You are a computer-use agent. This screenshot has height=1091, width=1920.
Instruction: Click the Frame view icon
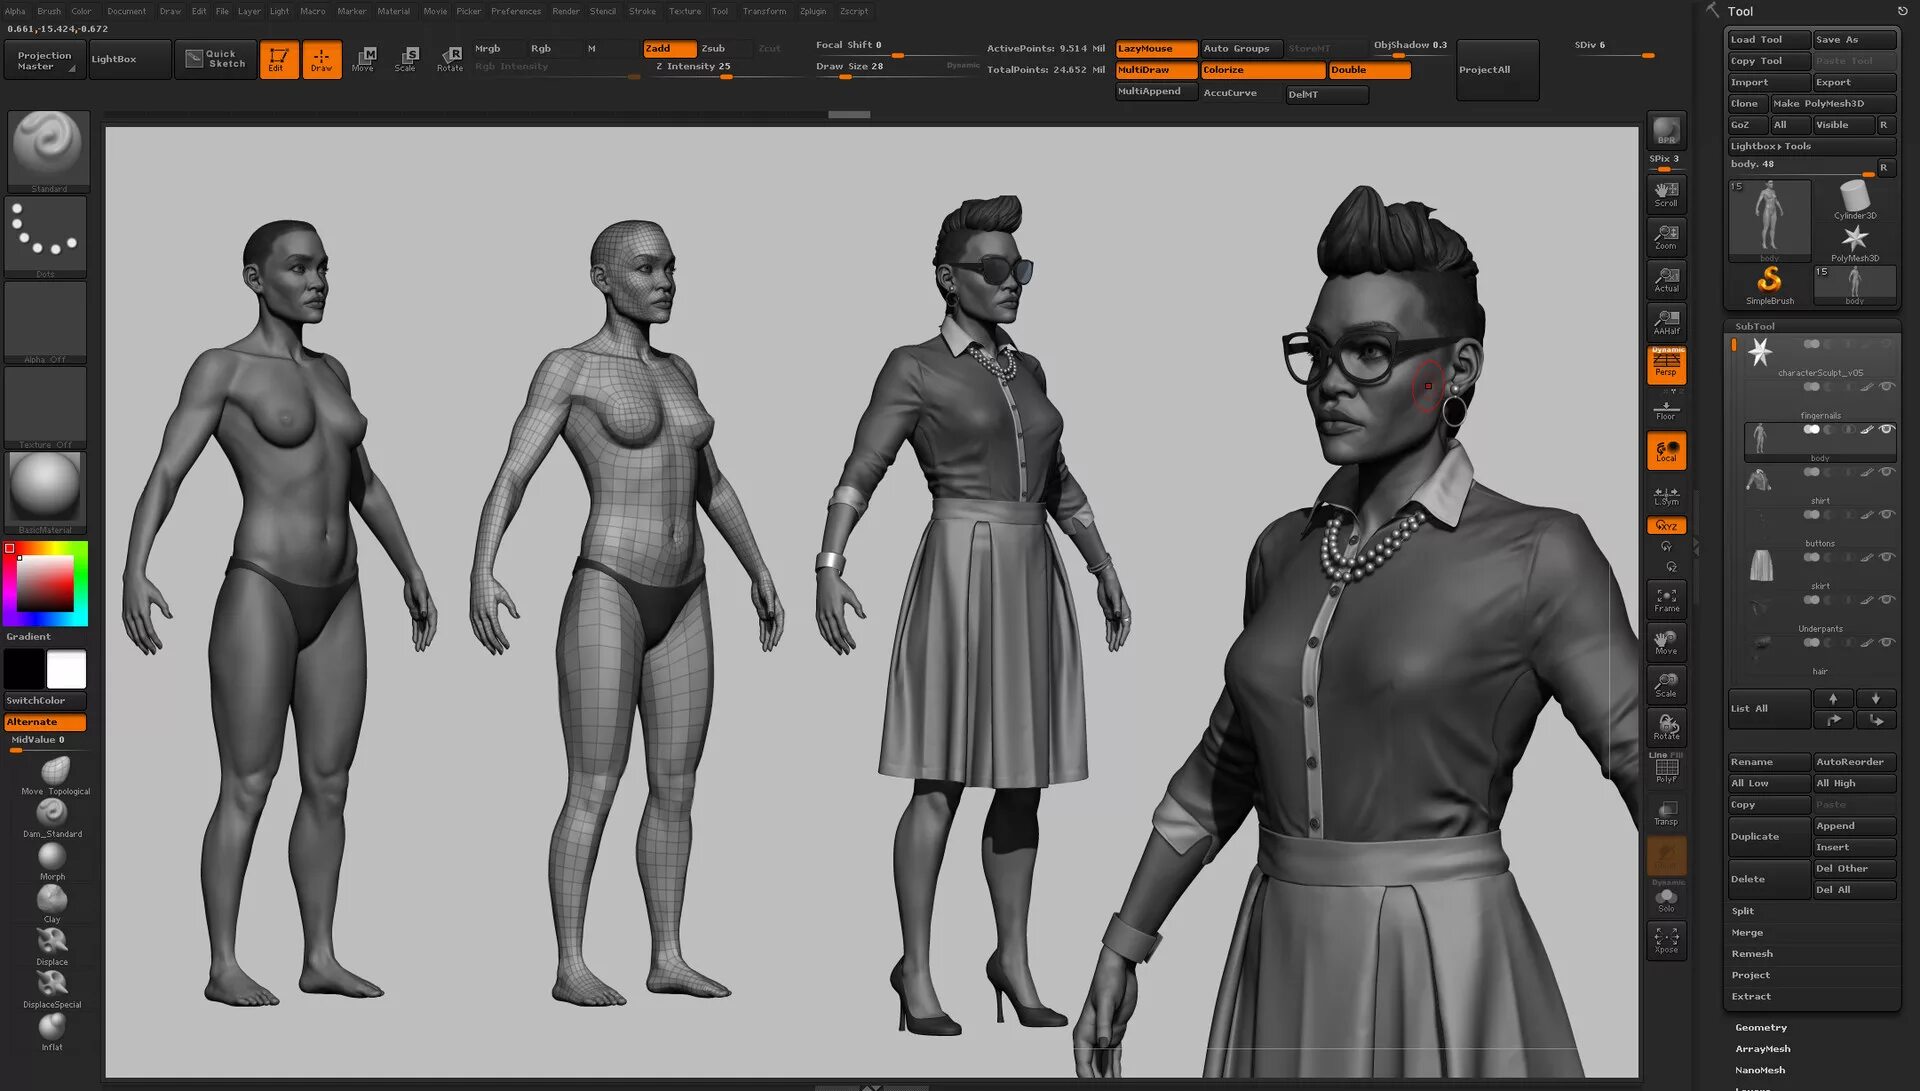pyautogui.click(x=1666, y=600)
